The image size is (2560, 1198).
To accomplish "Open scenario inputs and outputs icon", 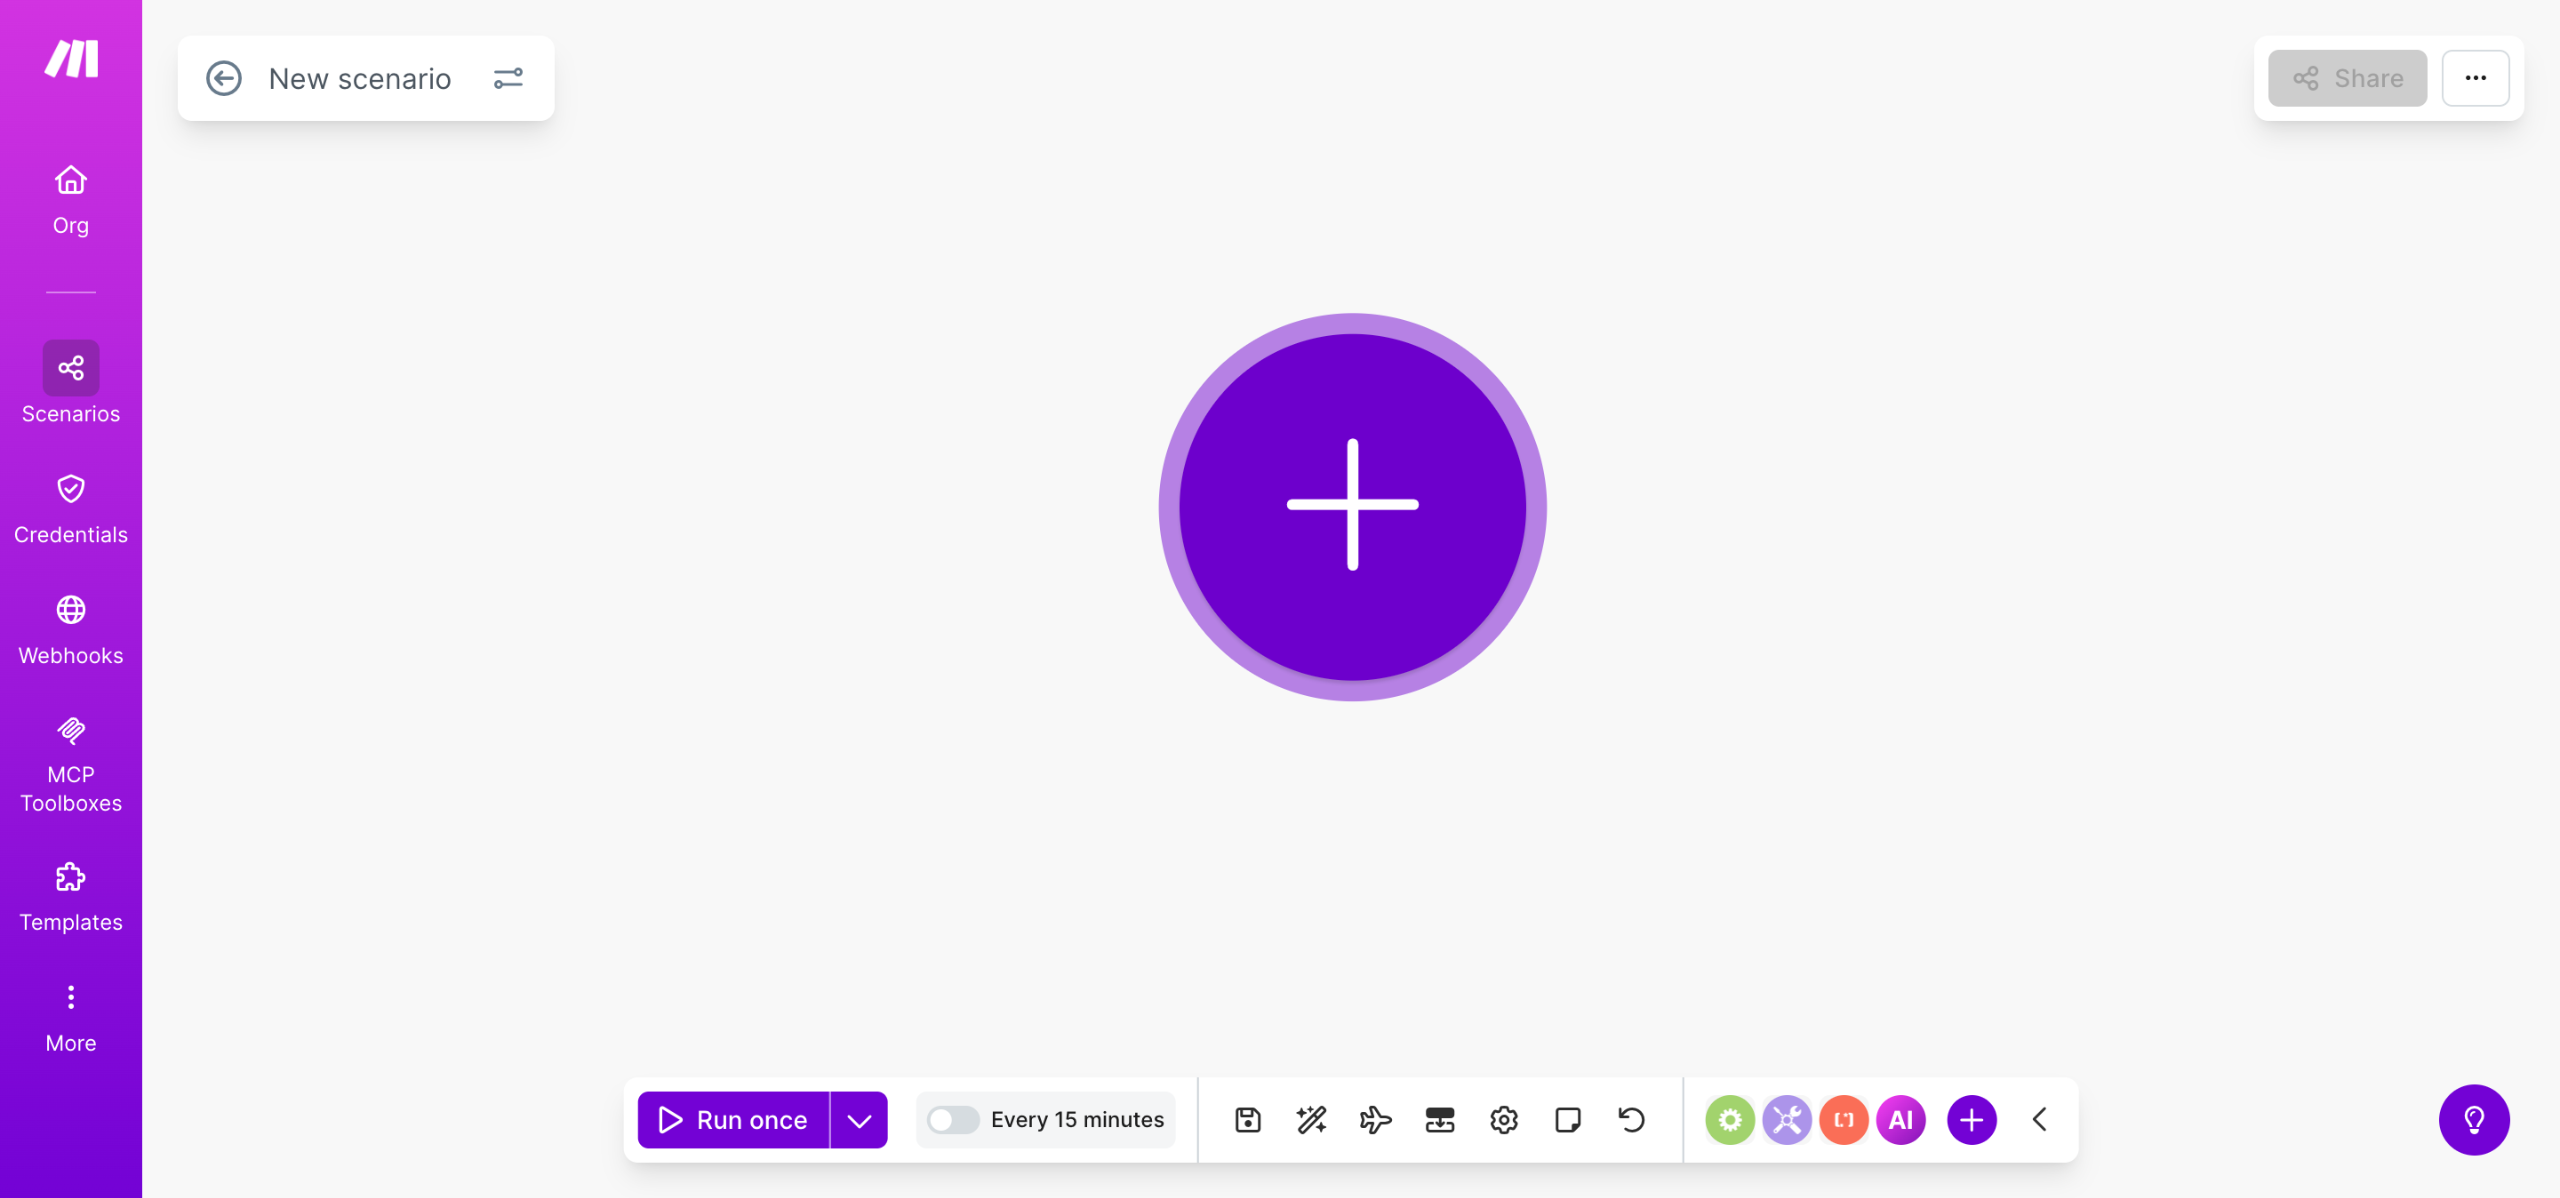I will 1439,1119.
